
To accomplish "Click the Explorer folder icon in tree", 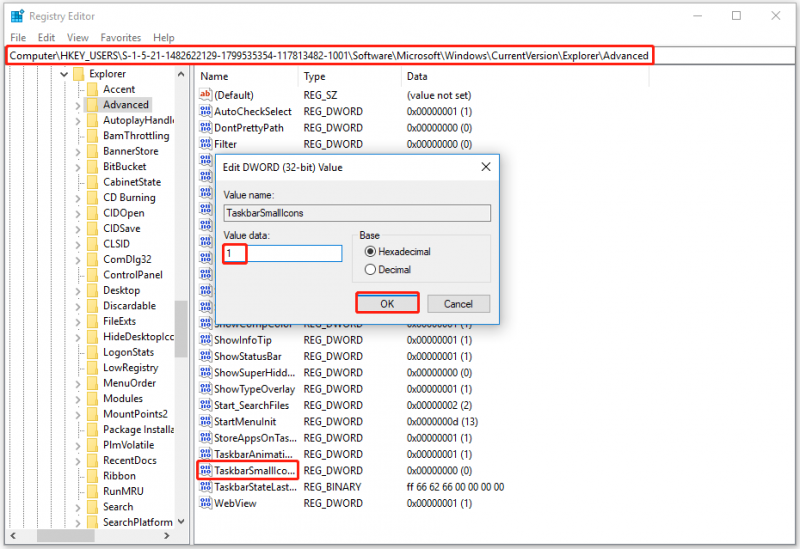I will pyautogui.click(x=79, y=74).
